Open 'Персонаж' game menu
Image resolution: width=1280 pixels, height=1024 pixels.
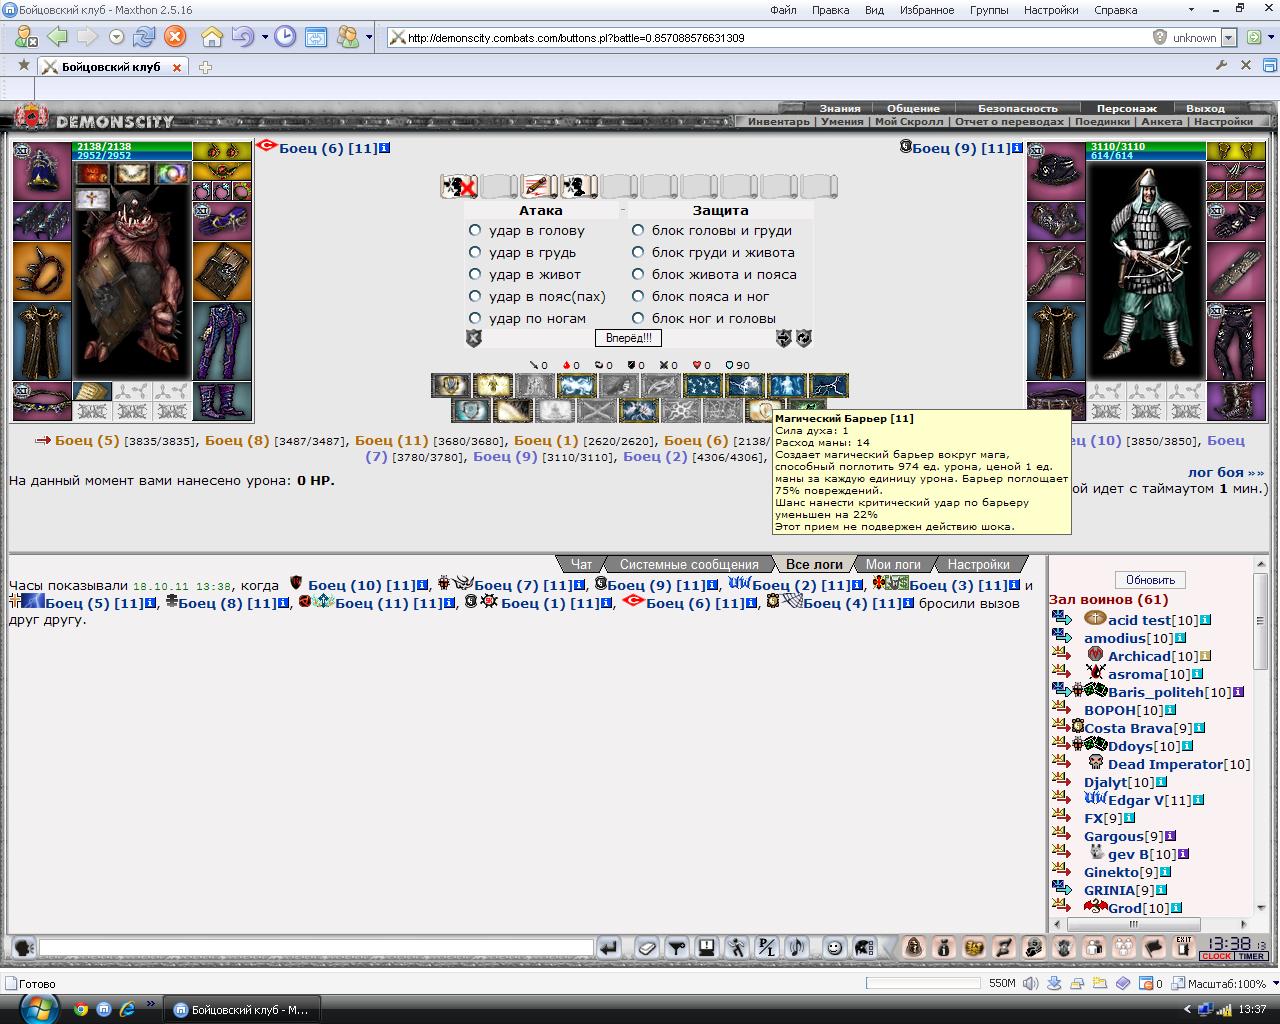click(x=1127, y=108)
